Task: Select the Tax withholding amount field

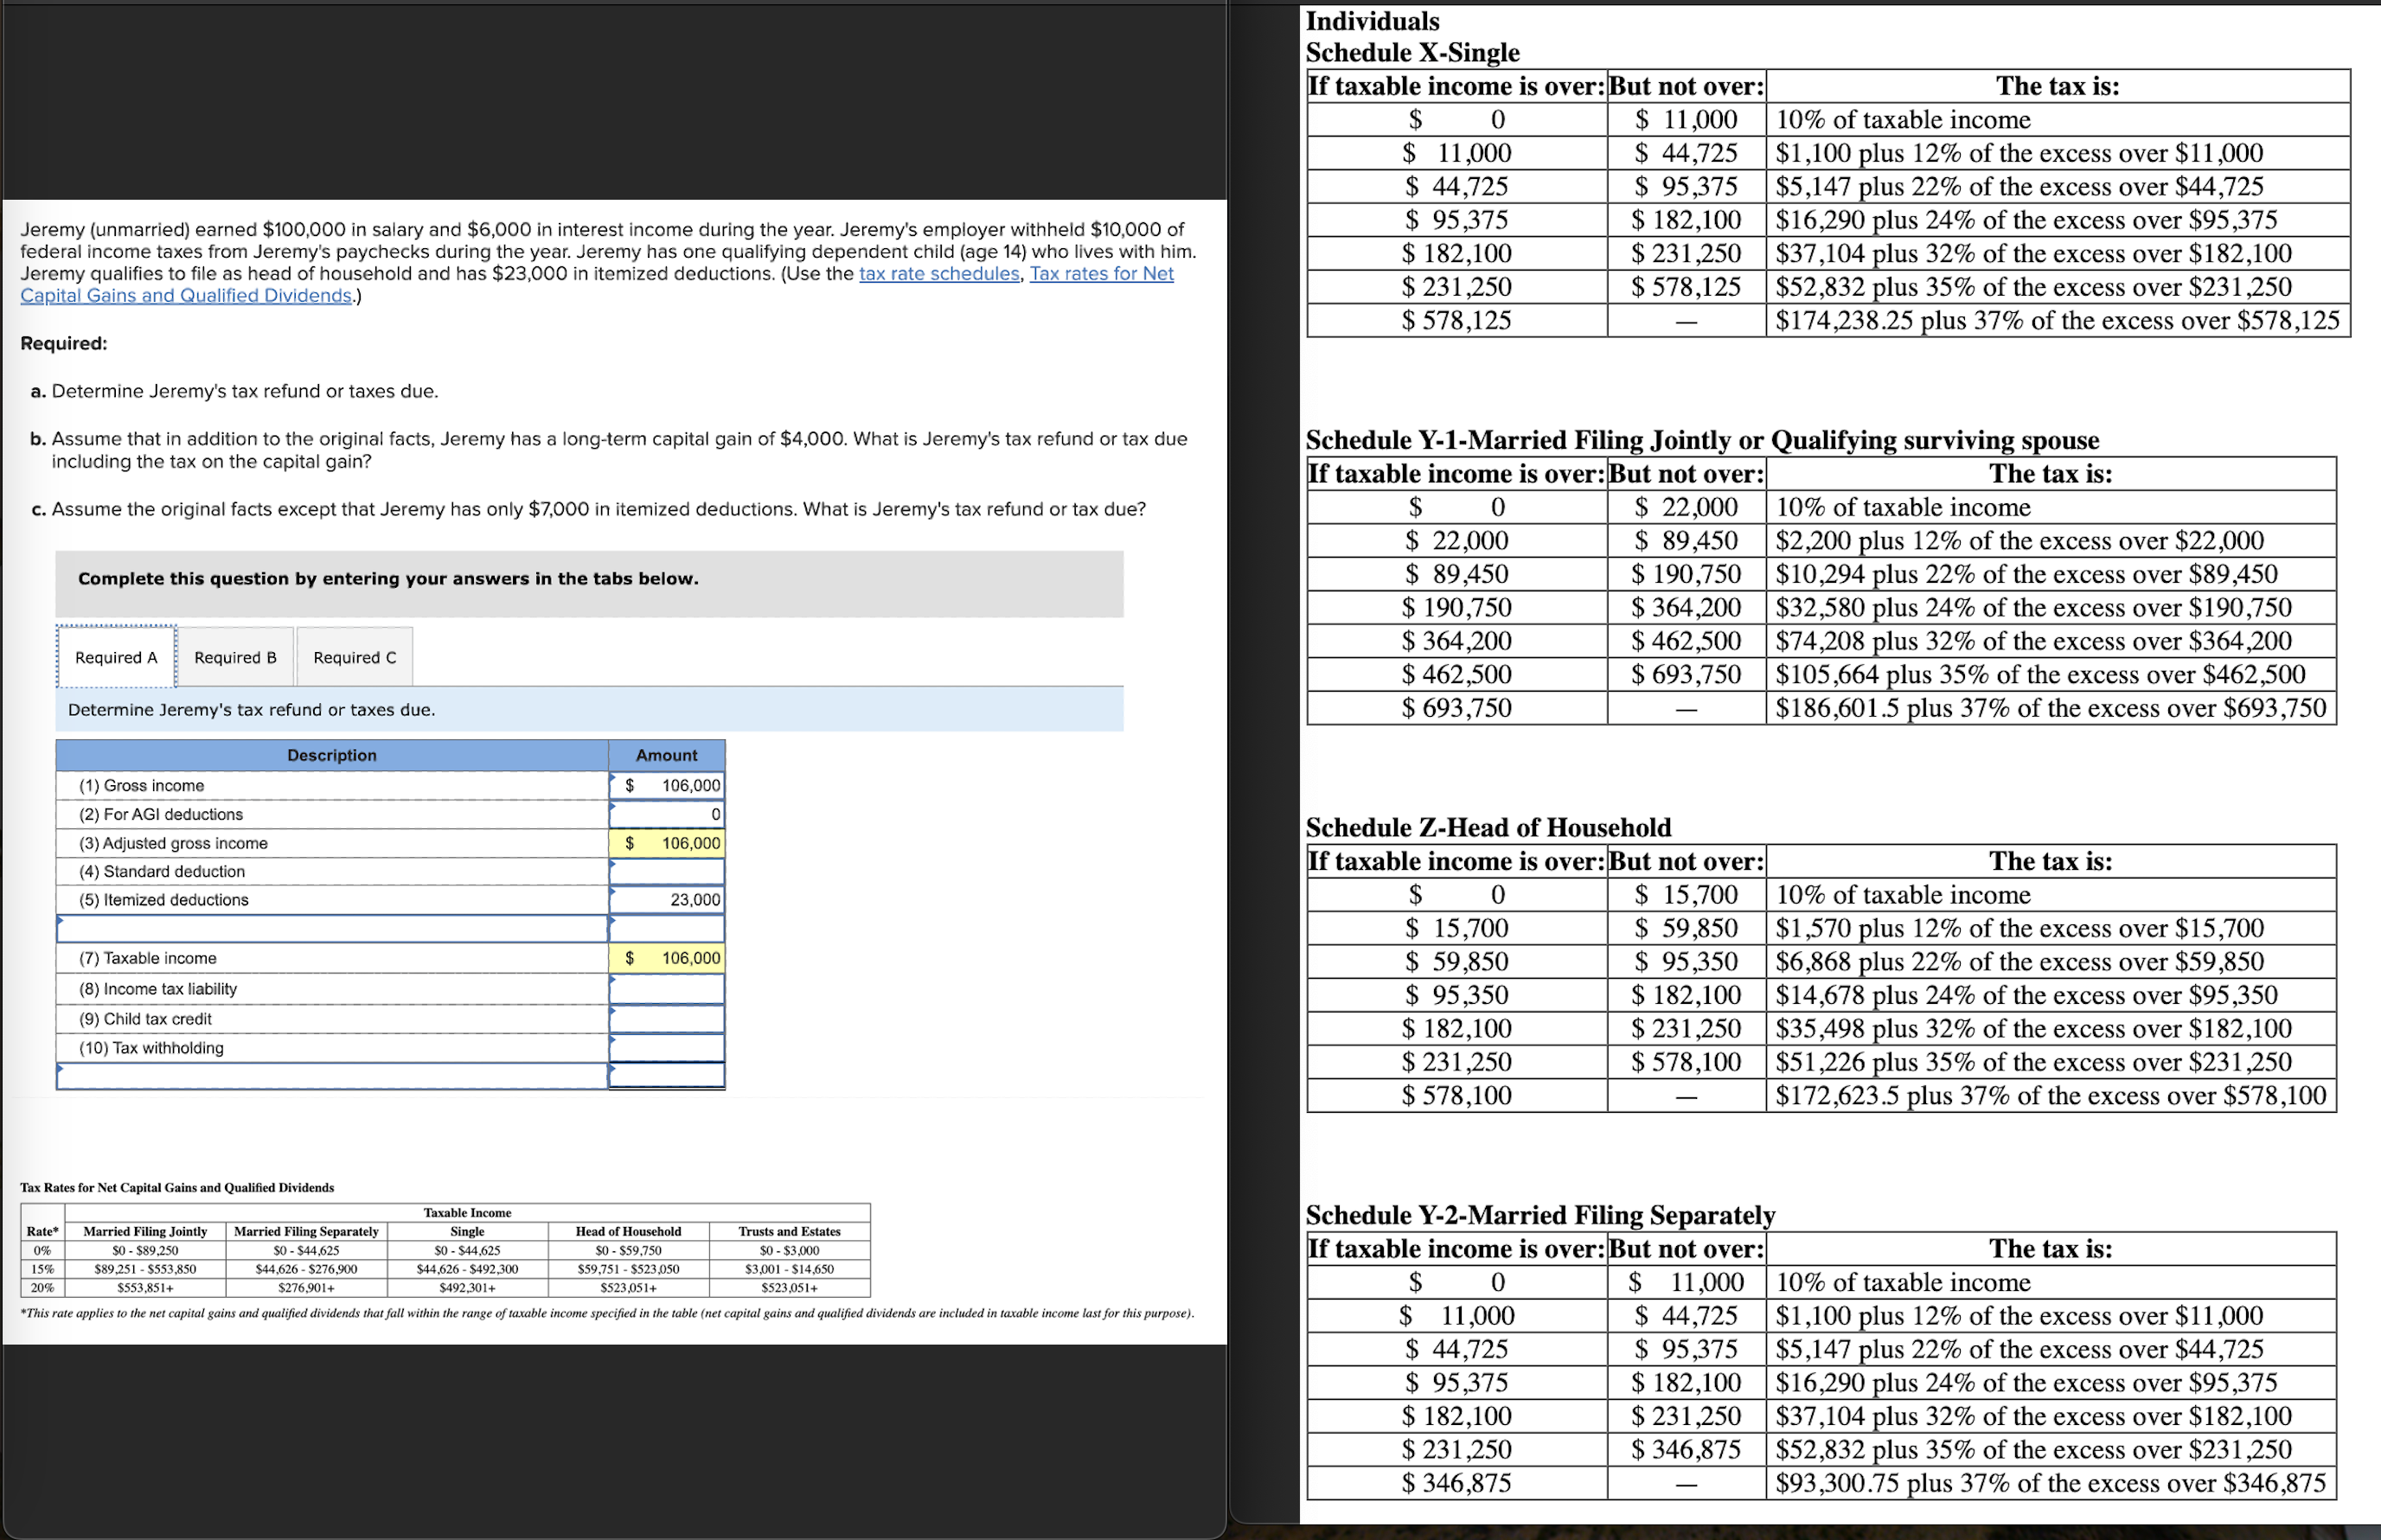Action: [x=667, y=1047]
